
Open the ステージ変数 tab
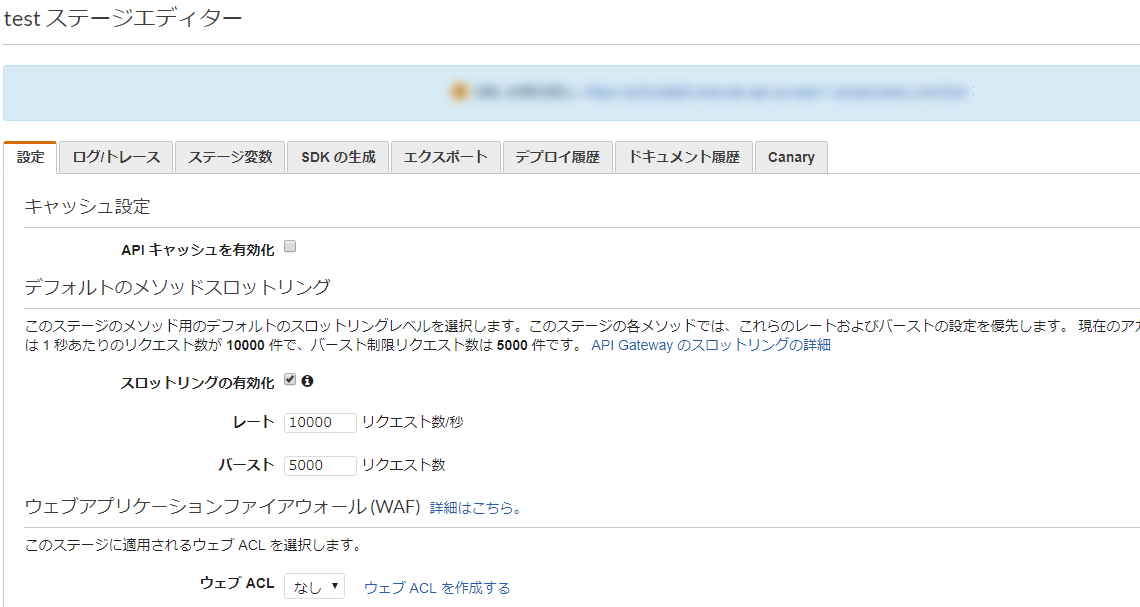(x=230, y=157)
